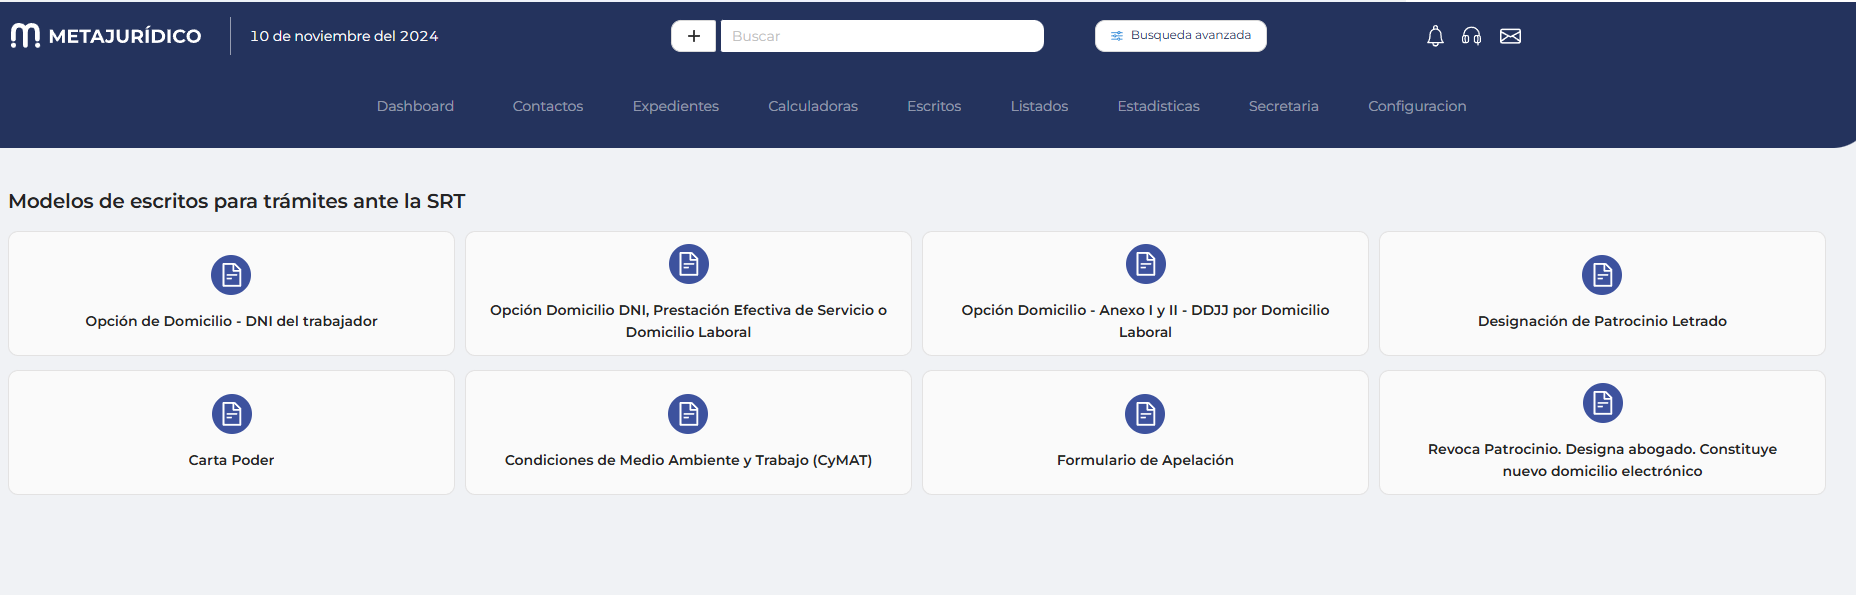The image size is (1856, 595).
Task: Open the Busqueda avanzada button
Action: click(x=1180, y=36)
